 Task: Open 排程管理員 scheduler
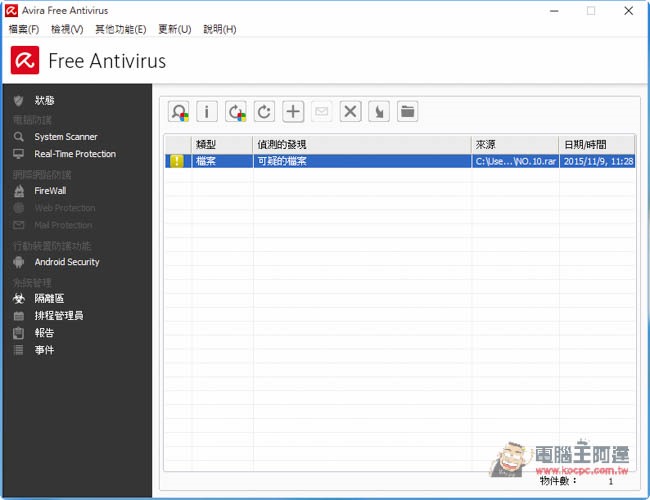point(59,316)
